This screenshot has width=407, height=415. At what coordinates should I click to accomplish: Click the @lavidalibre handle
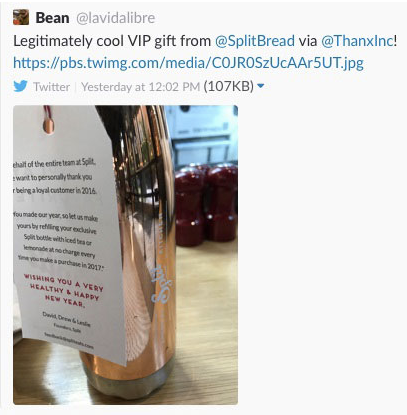[115, 18]
